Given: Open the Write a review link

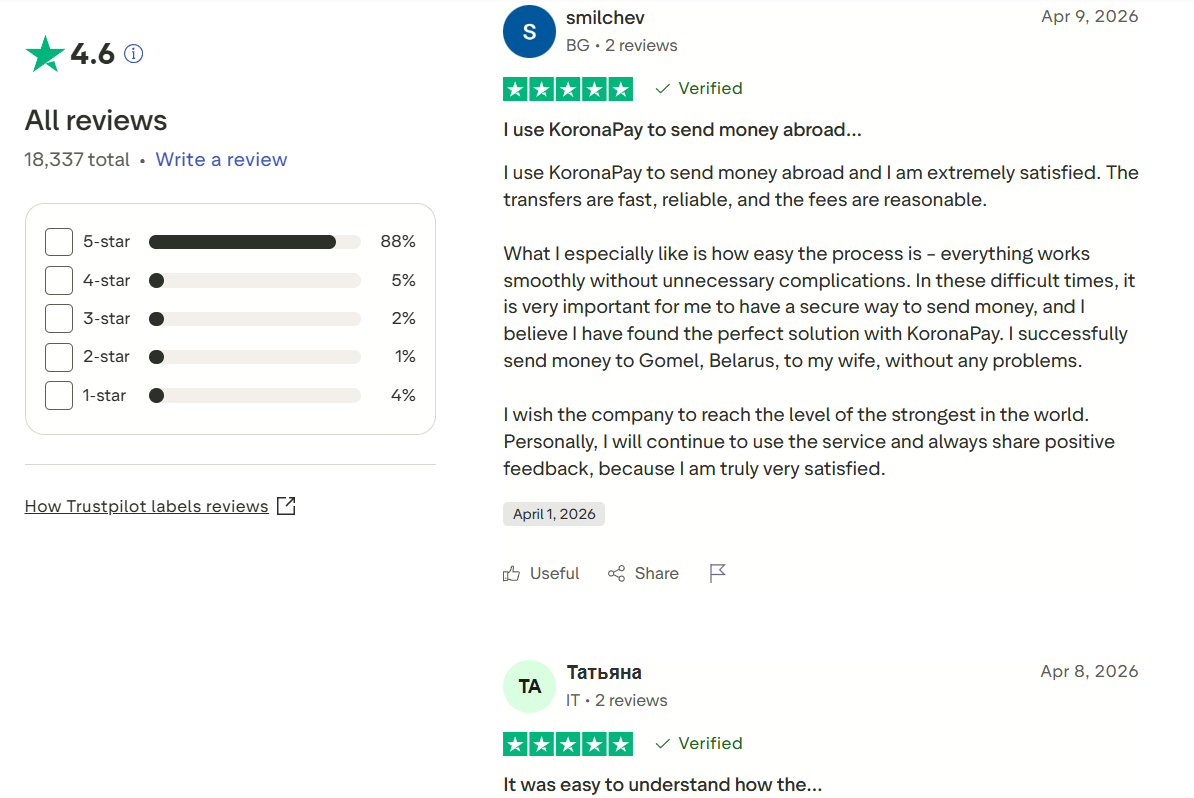Looking at the screenshot, I should [221, 160].
